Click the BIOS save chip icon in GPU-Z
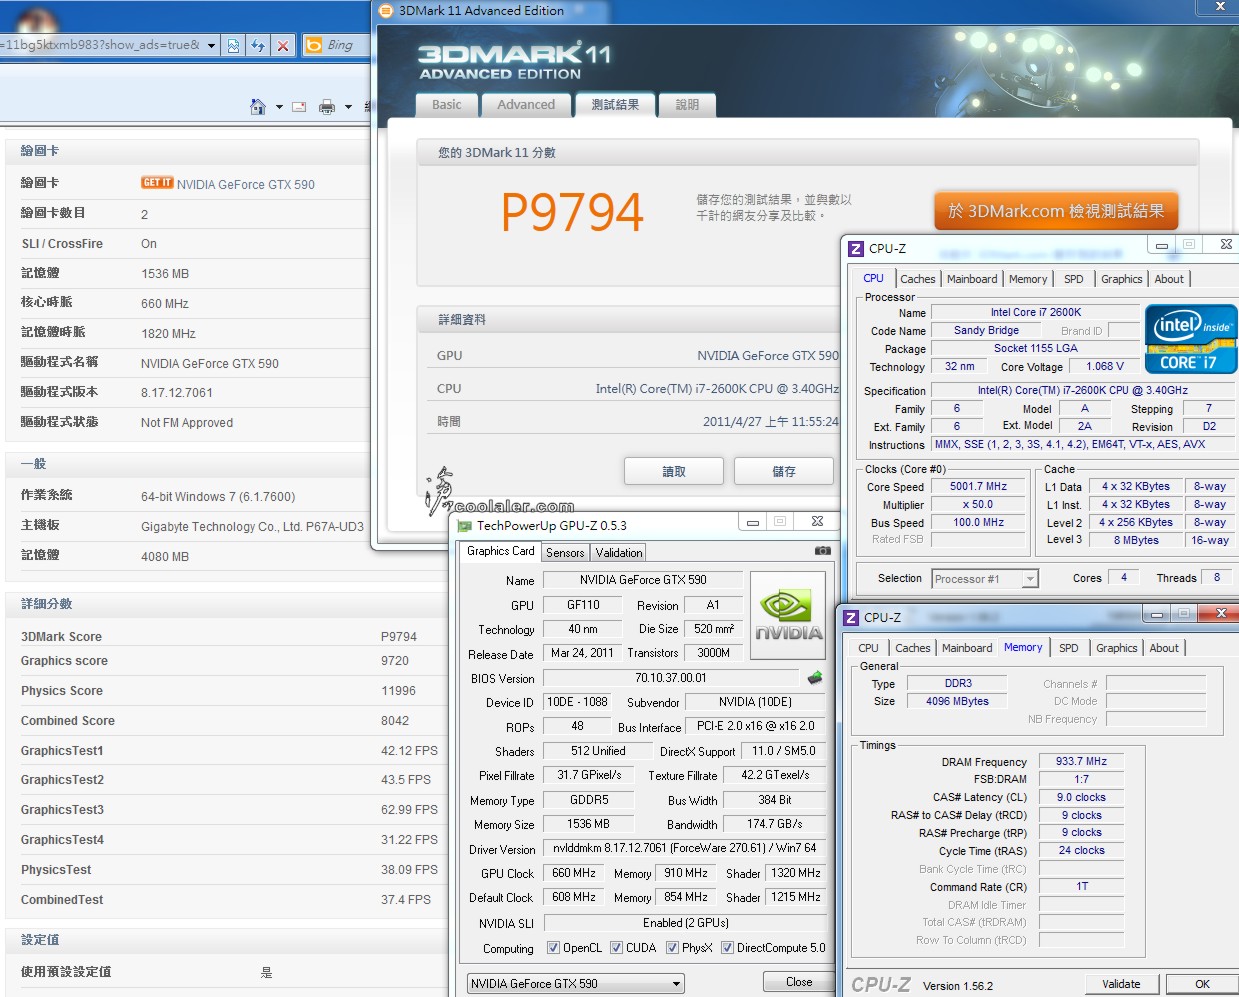Screen dimensions: 1239x997 coord(815,677)
